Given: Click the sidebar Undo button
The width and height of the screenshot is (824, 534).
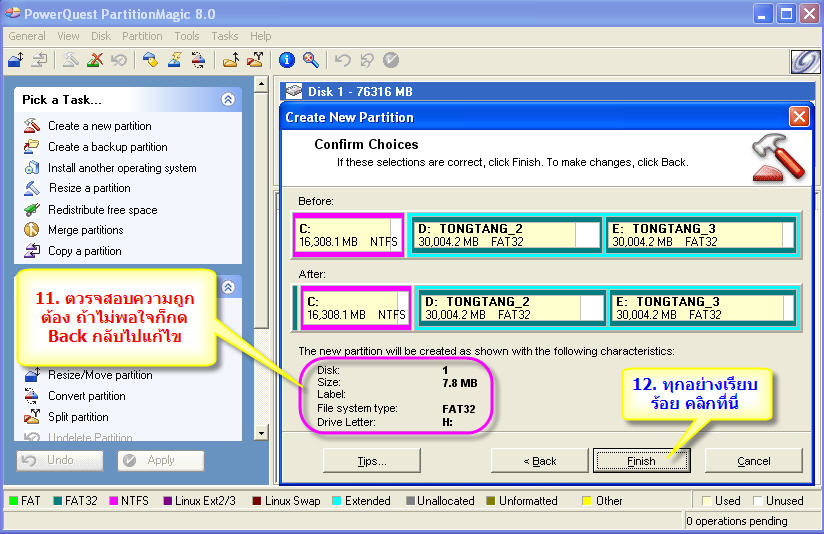Looking at the screenshot, I should click(x=60, y=460).
